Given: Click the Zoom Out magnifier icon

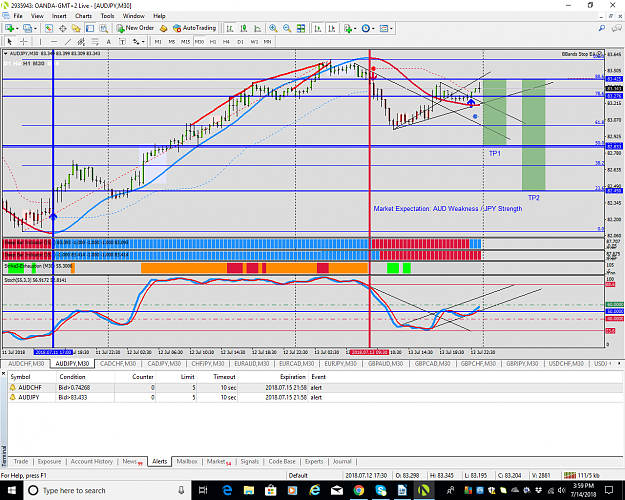Looking at the screenshot, I should coord(287,28).
